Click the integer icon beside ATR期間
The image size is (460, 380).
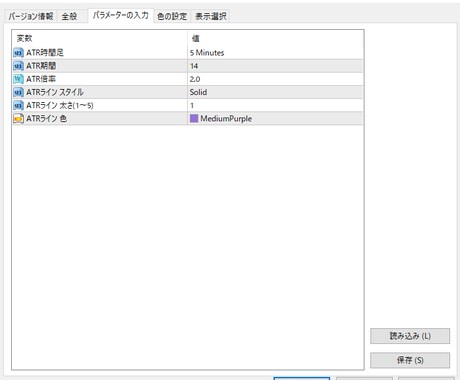18,66
